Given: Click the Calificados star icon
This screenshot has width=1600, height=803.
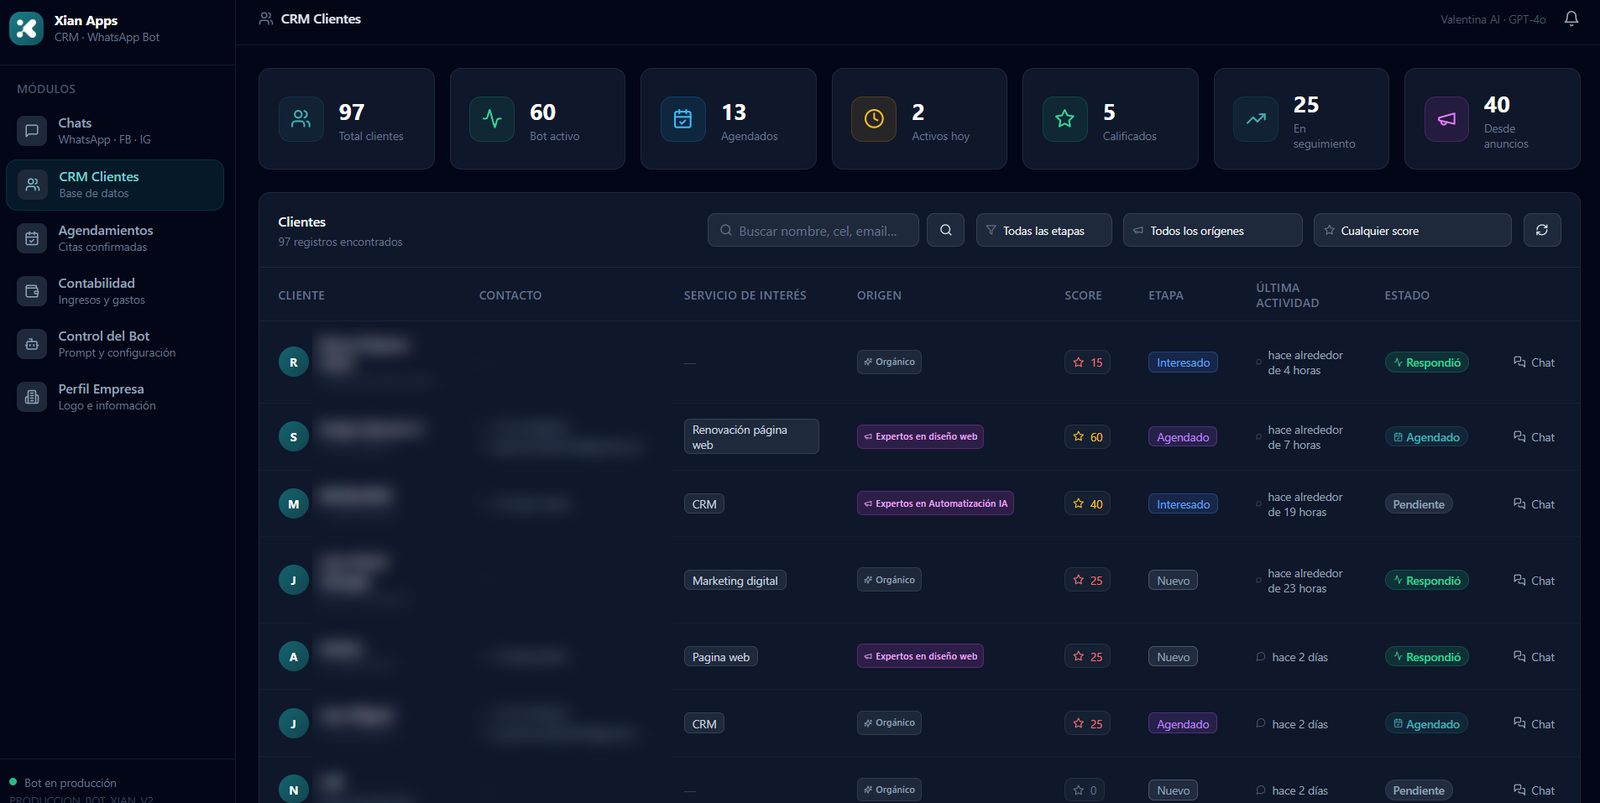Looking at the screenshot, I should click(1065, 119).
